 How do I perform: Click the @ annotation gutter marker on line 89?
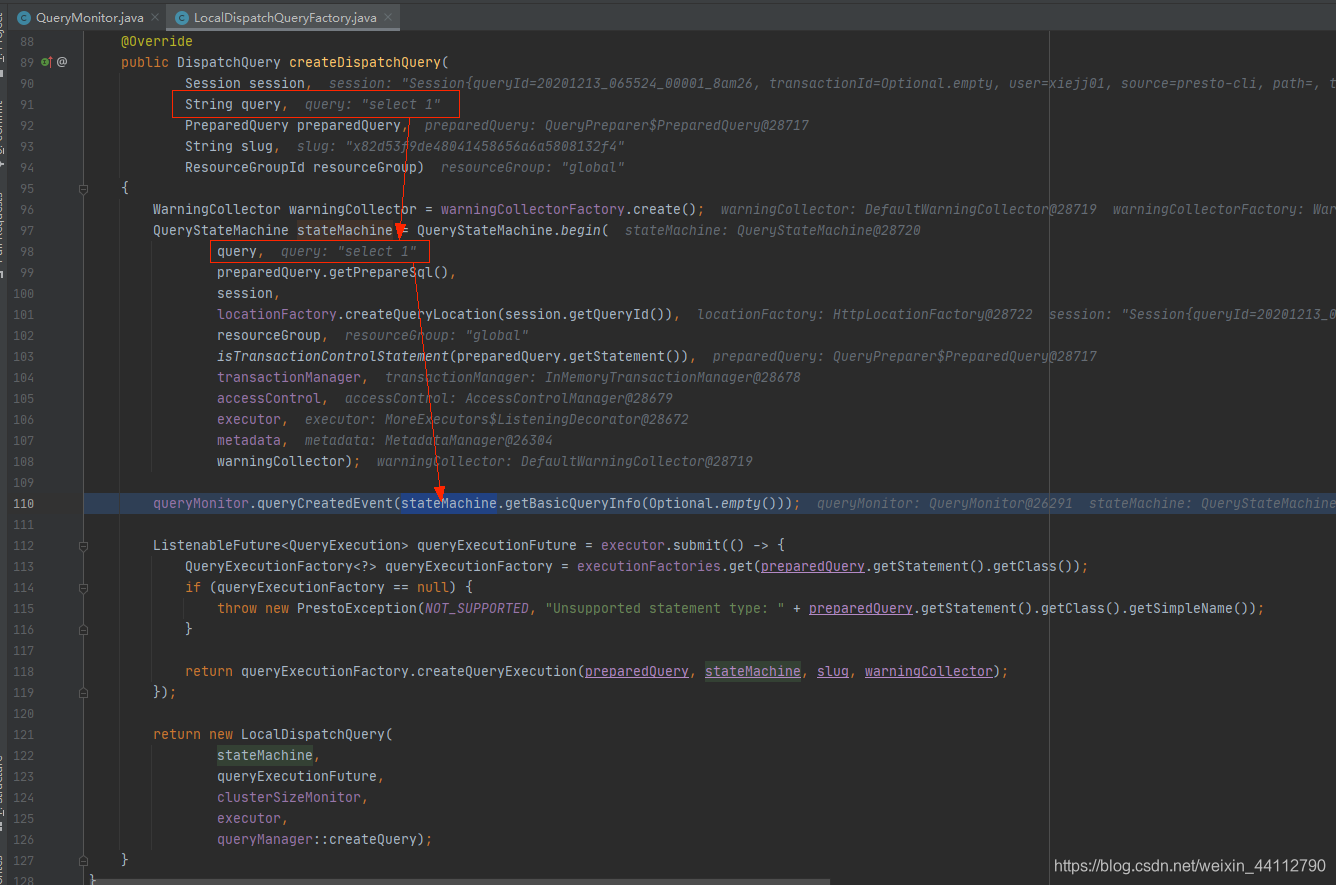[62, 62]
